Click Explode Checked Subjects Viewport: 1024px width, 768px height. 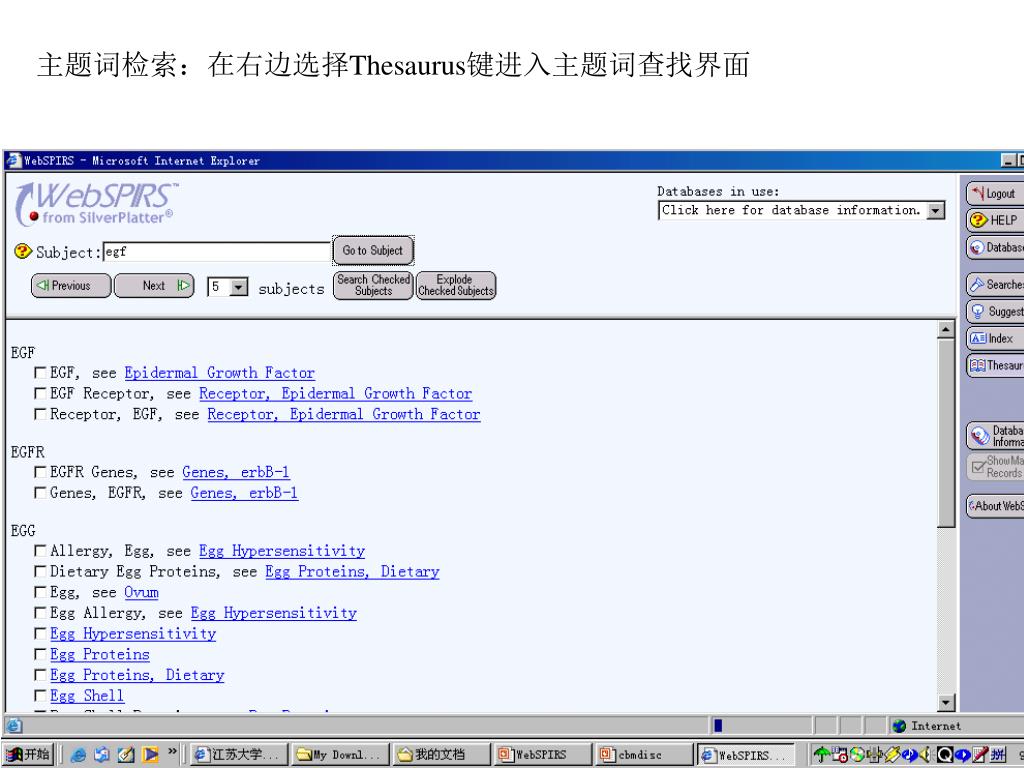pos(456,285)
